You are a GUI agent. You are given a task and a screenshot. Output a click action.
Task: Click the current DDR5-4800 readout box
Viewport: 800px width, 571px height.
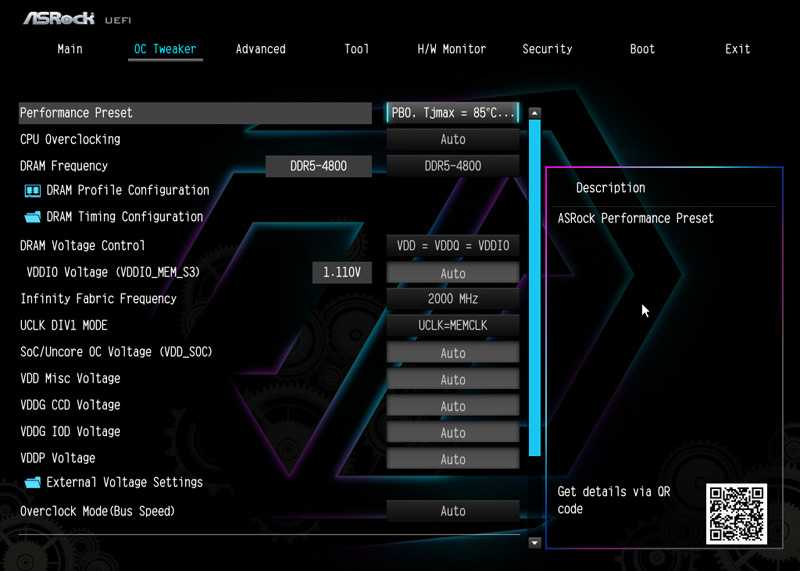pyautogui.click(x=318, y=166)
